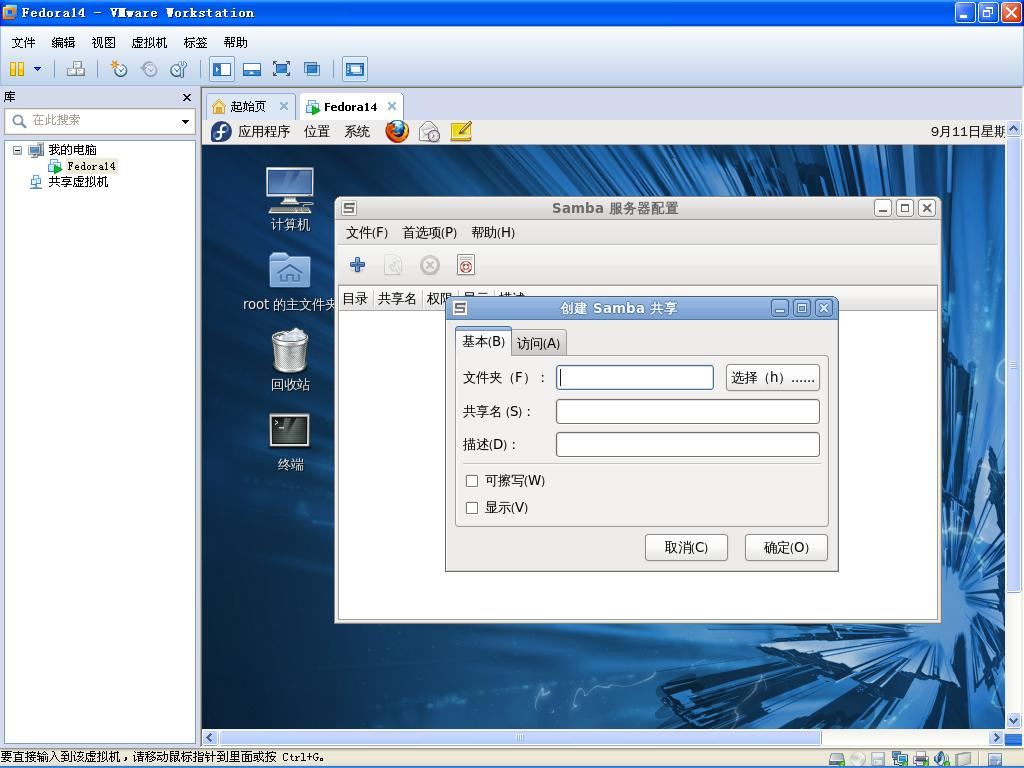Image resolution: width=1024 pixels, height=768 pixels.
Task: Close the 库 library panel
Action: 187,97
